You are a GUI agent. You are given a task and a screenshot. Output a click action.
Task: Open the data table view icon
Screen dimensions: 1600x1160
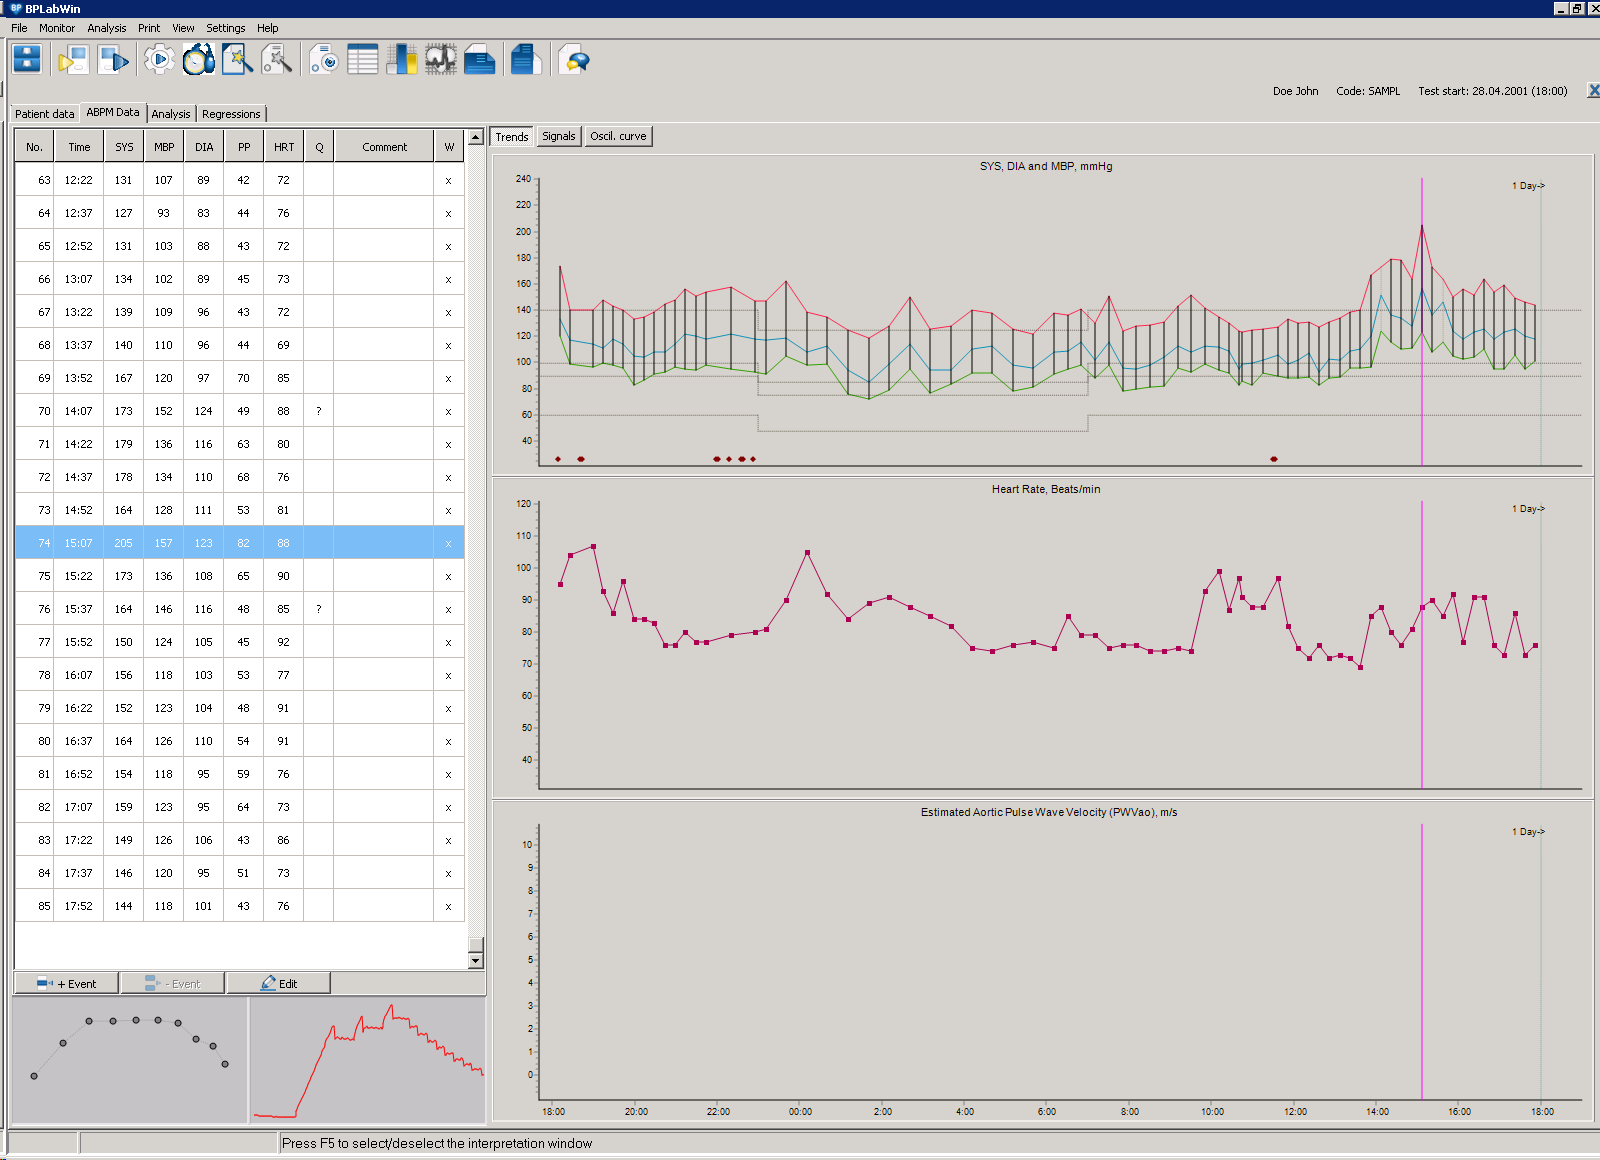pos(362,60)
